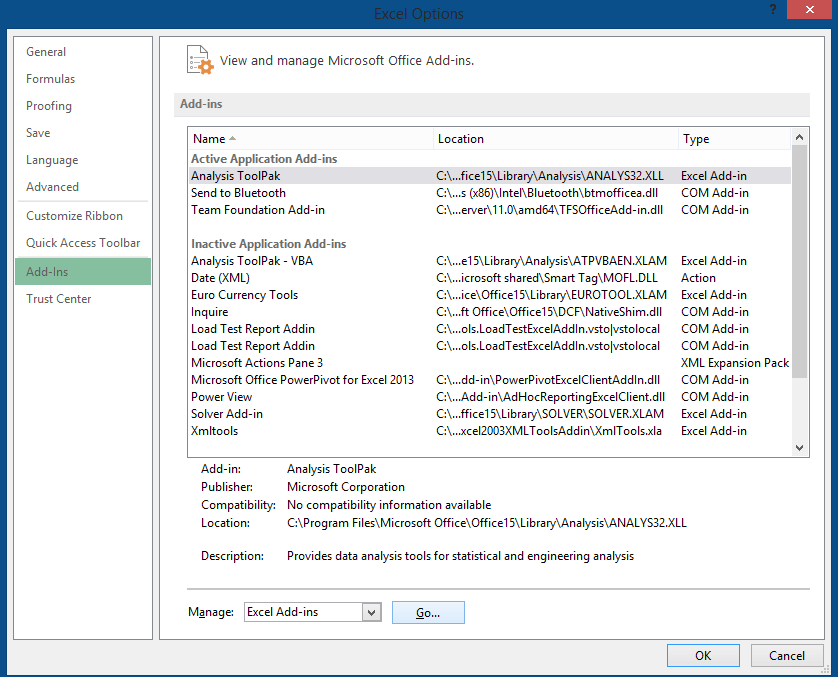Sort add-ins by the Name column
The height and width of the screenshot is (677, 838).
click(207, 138)
